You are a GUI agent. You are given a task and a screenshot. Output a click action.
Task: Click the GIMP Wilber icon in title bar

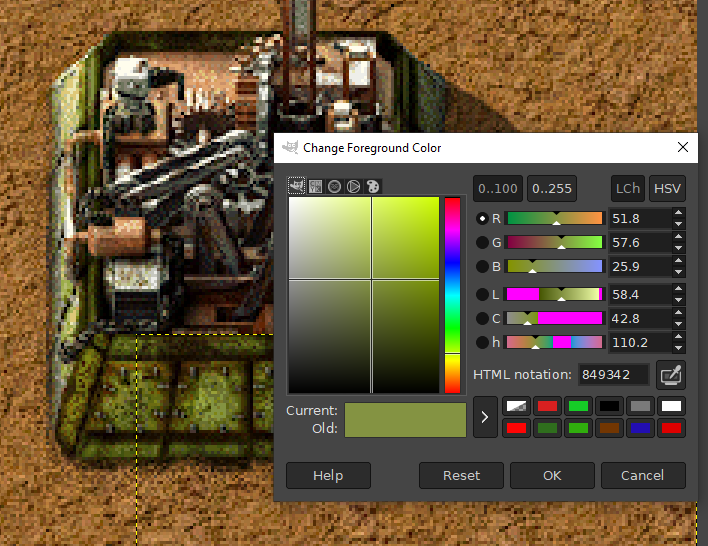(x=290, y=147)
